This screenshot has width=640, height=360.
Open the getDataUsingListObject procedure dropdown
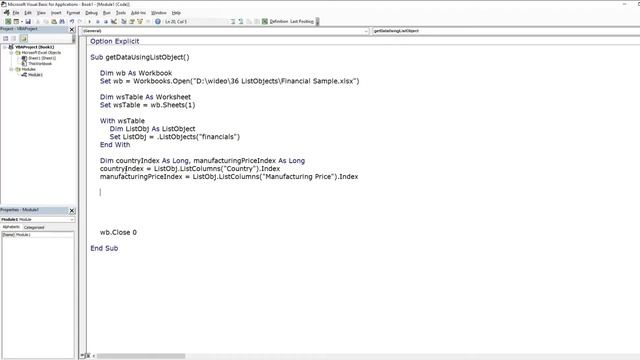pyautogui.click(x=506, y=31)
